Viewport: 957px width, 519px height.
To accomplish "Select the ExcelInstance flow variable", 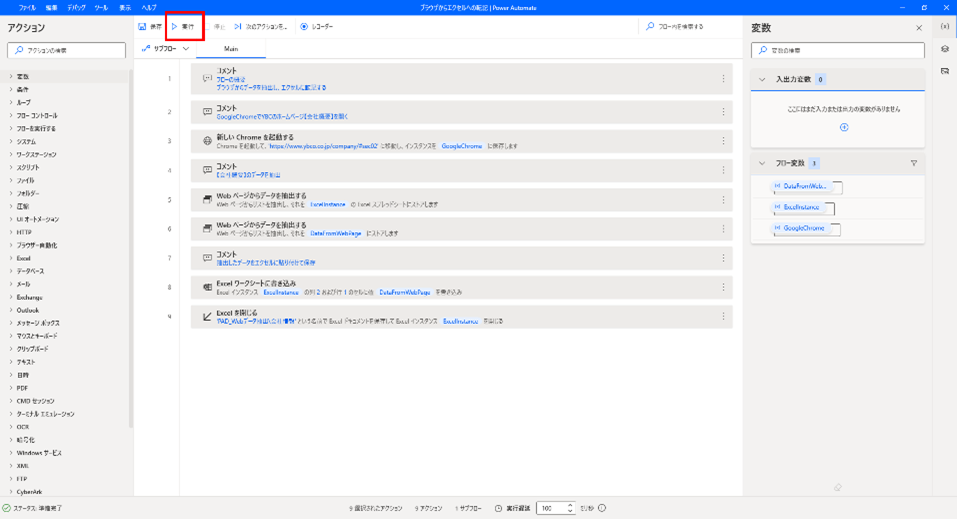I will 801,207.
